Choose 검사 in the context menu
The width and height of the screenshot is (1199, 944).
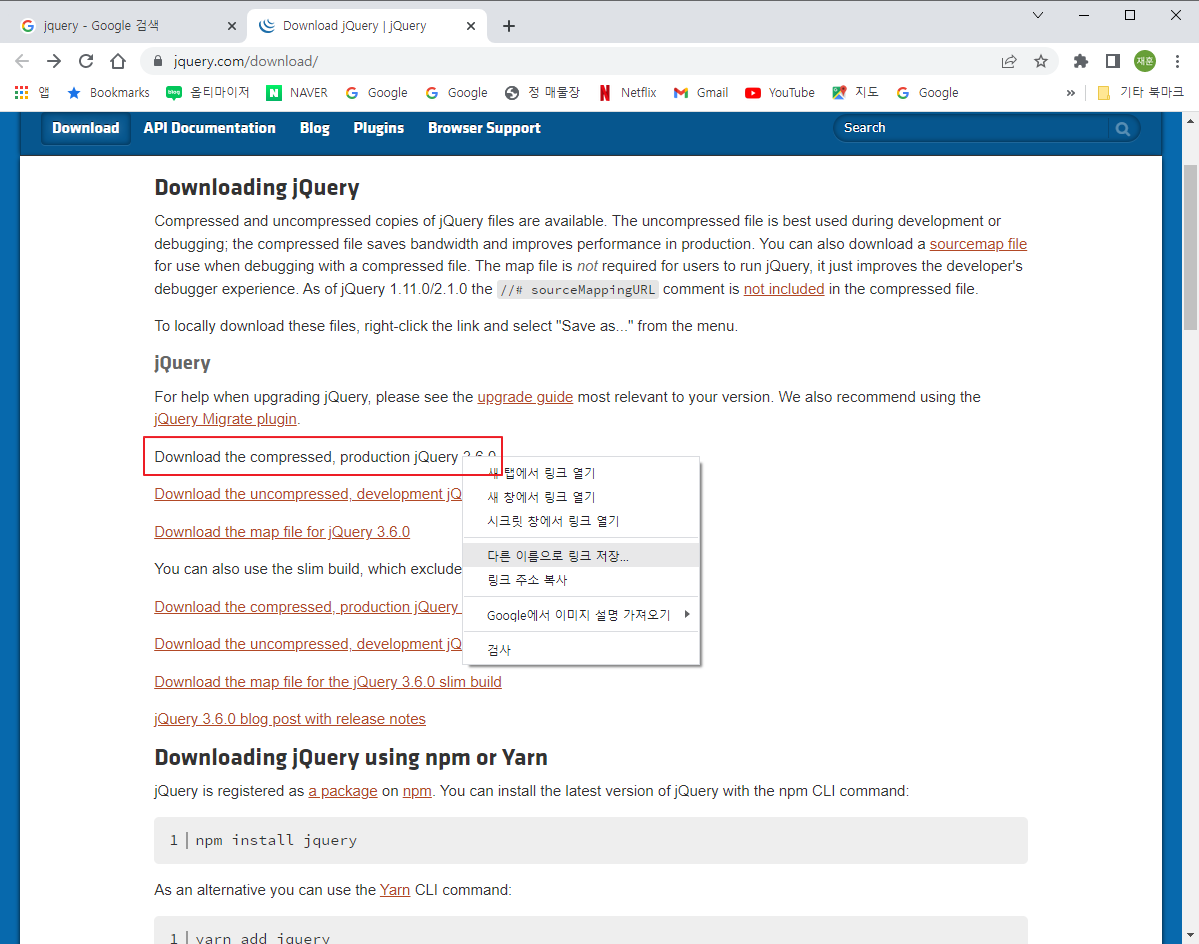[x=581, y=650]
